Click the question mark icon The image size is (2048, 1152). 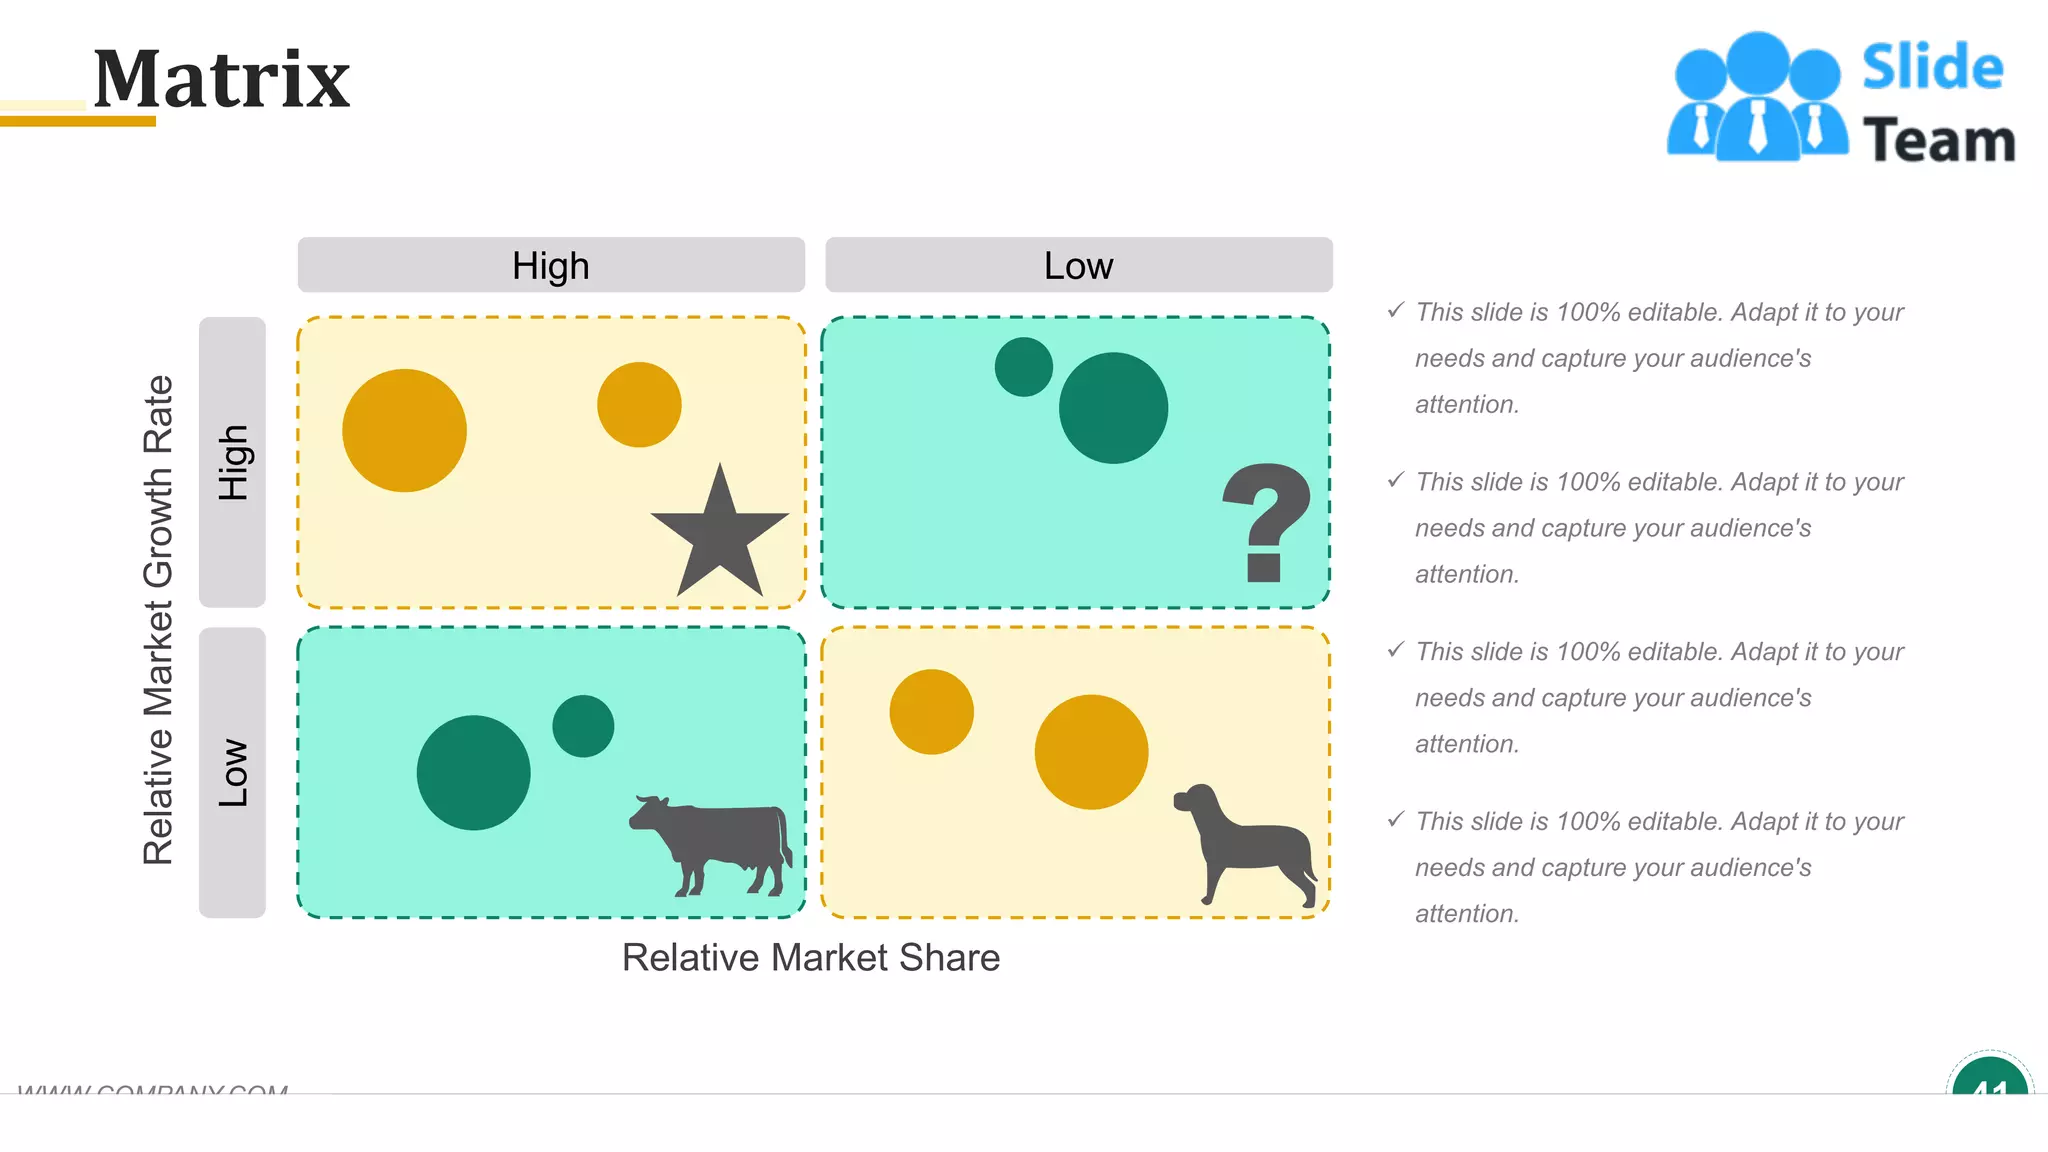1266,520
